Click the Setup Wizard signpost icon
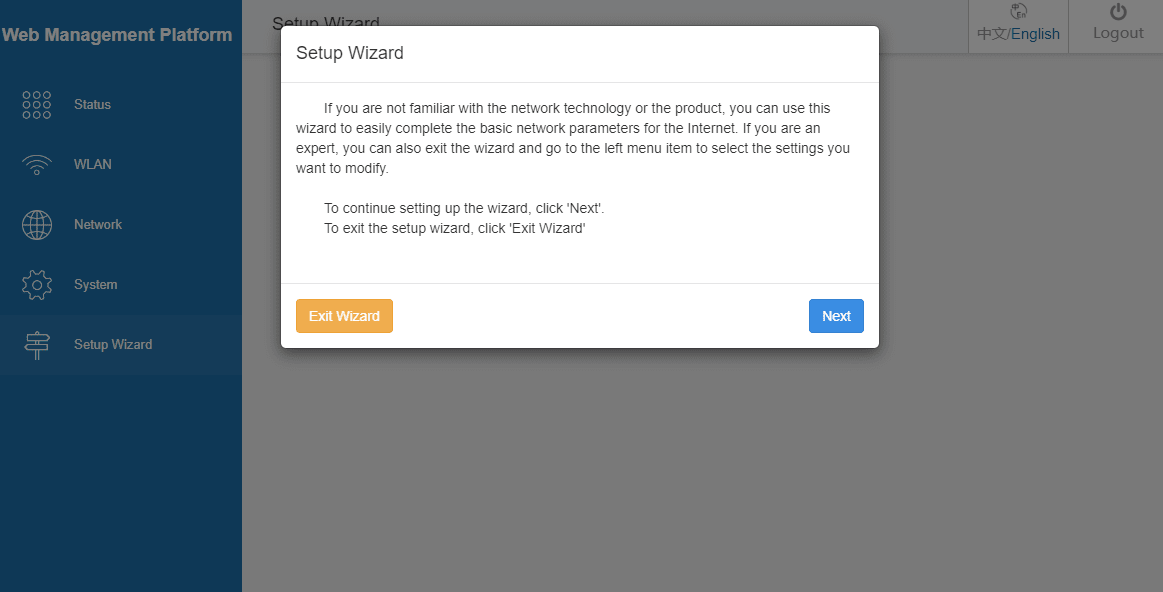 tap(37, 345)
